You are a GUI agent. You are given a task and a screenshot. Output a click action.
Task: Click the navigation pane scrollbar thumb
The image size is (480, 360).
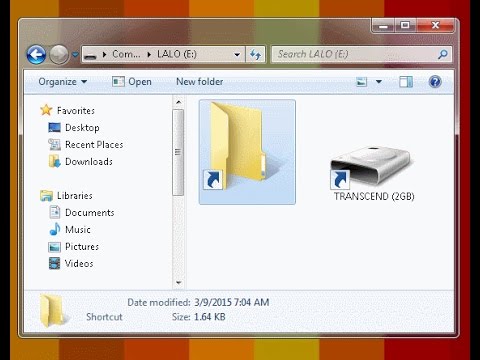[178, 152]
